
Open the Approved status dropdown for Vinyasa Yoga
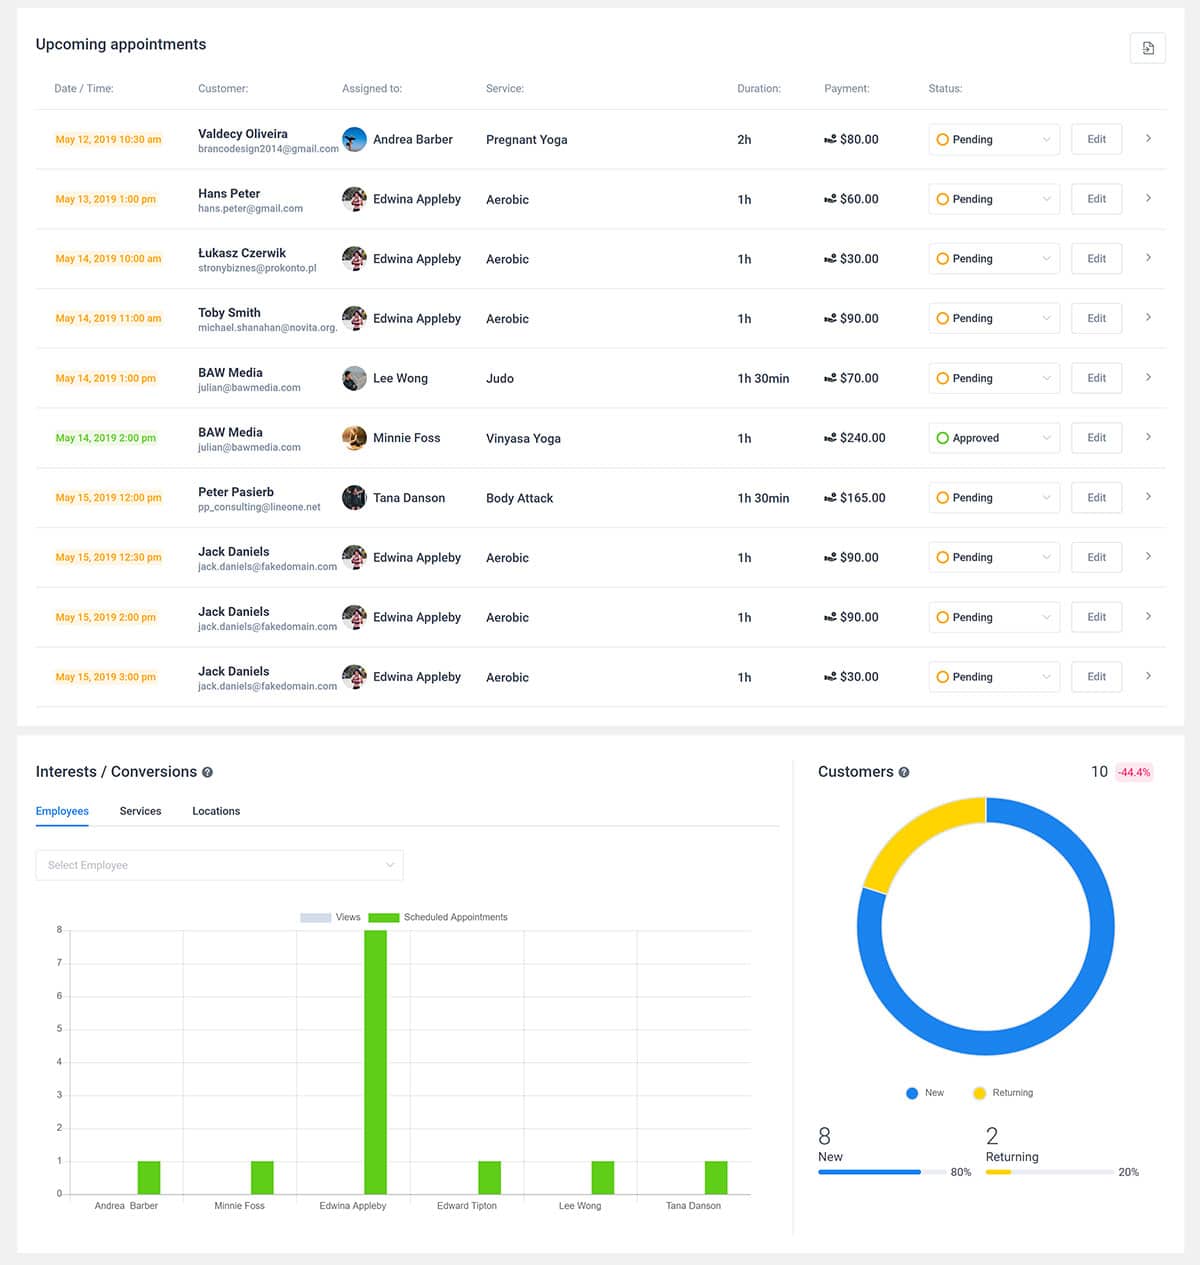coord(993,438)
